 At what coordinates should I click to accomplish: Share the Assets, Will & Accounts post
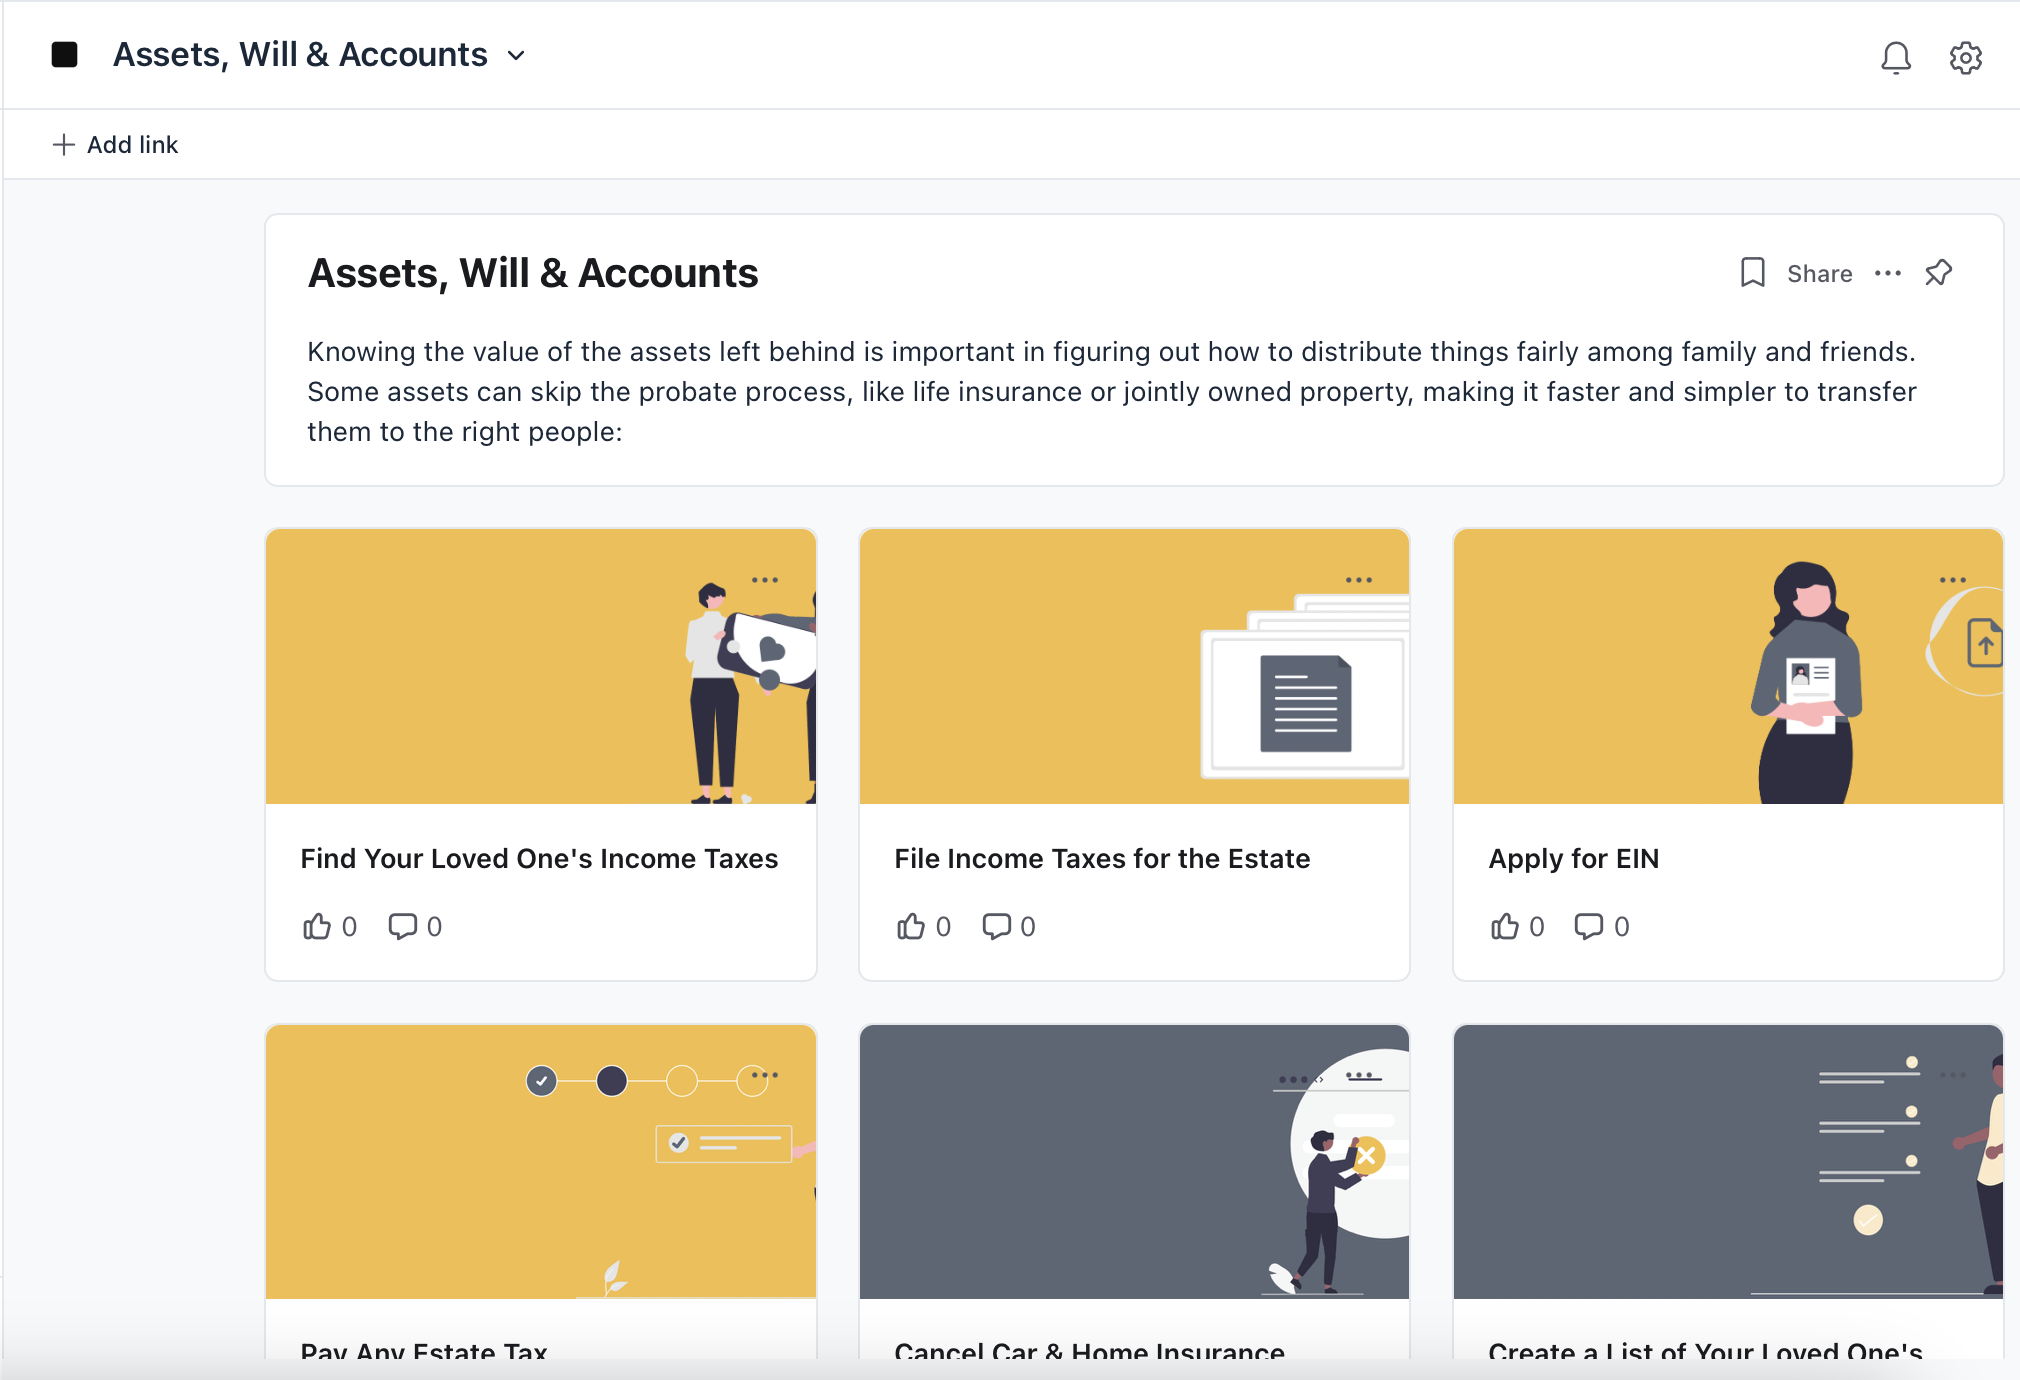click(1819, 274)
